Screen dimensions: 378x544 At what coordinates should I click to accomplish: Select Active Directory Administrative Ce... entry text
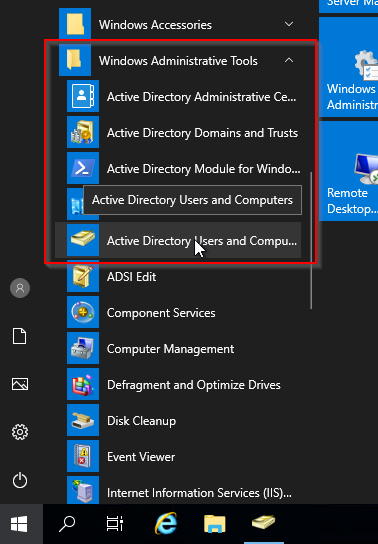click(x=201, y=97)
